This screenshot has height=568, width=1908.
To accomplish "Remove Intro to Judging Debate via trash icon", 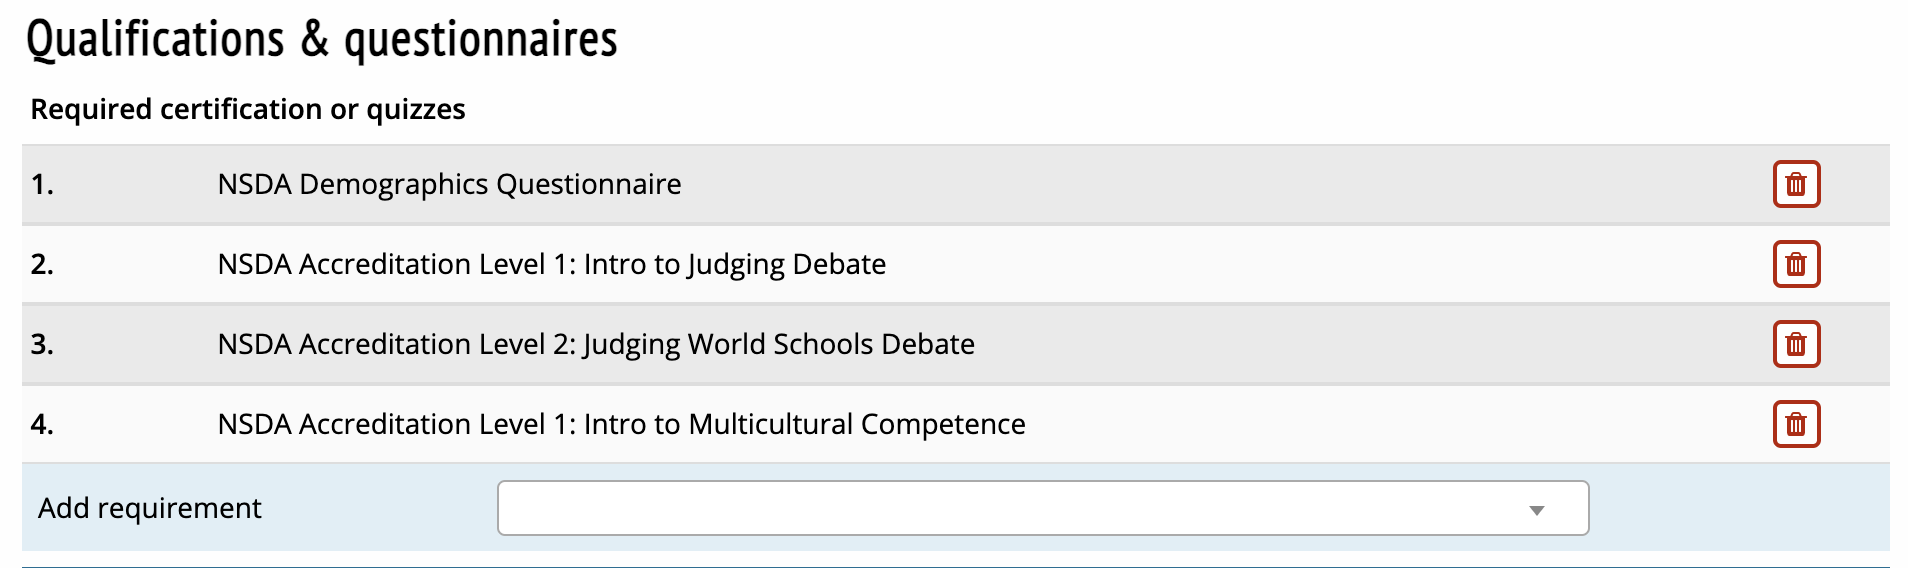I will click(x=1796, y=264).
